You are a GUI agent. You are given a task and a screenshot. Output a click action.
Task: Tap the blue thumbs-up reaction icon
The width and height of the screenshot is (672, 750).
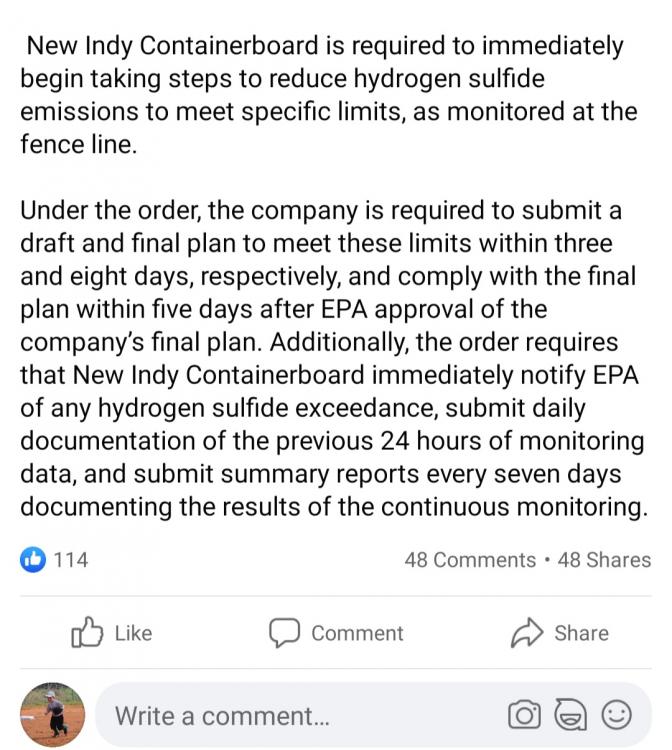pyautogui.click(x=33, y=560)
